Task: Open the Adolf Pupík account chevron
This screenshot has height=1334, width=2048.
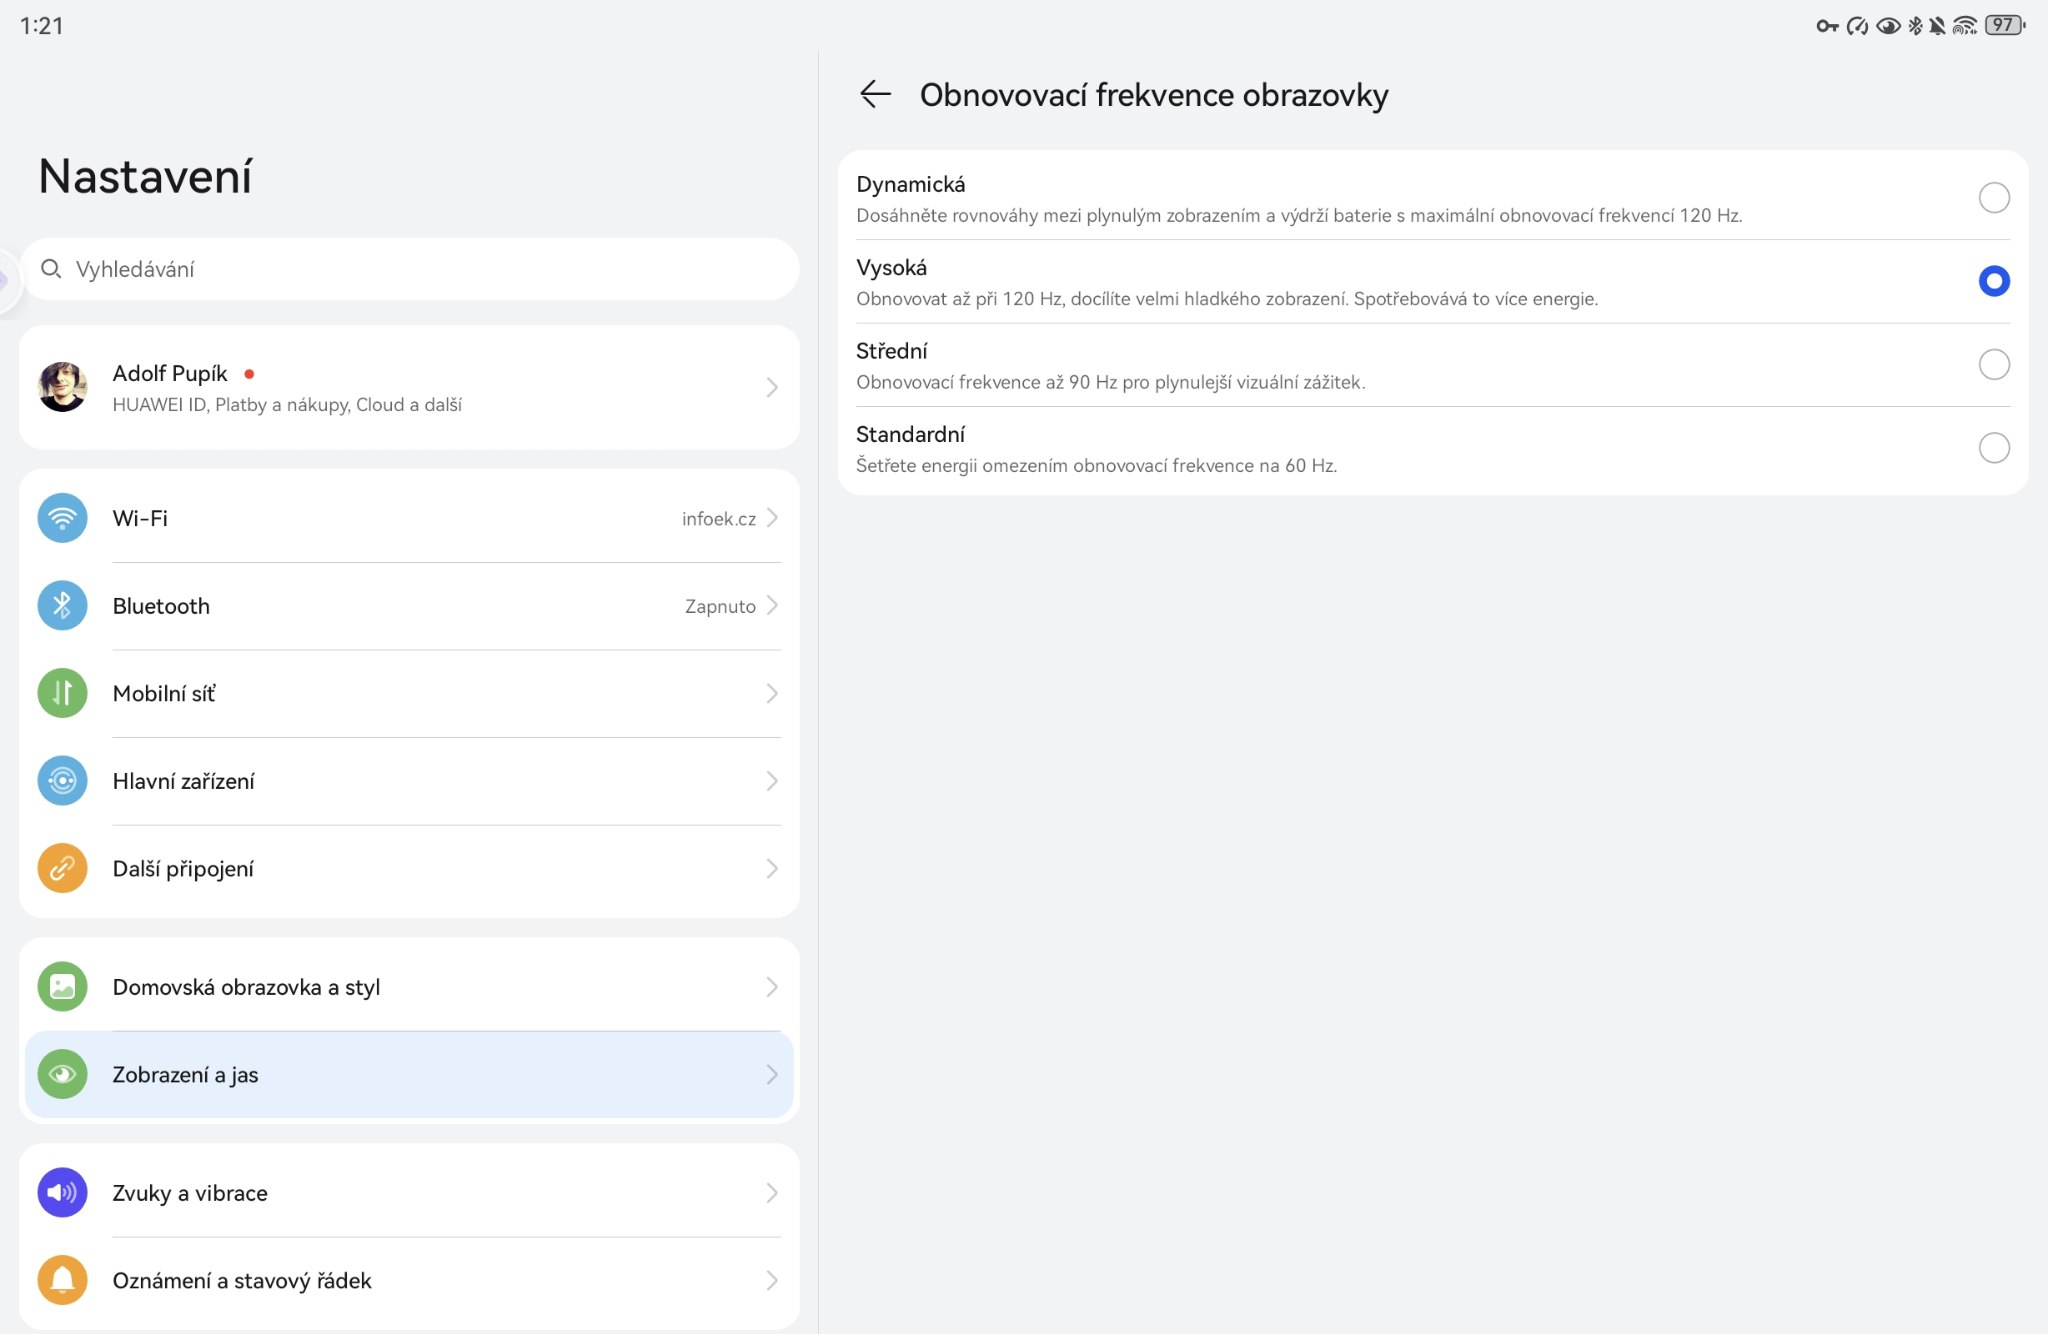Action: tap(772, 387)
